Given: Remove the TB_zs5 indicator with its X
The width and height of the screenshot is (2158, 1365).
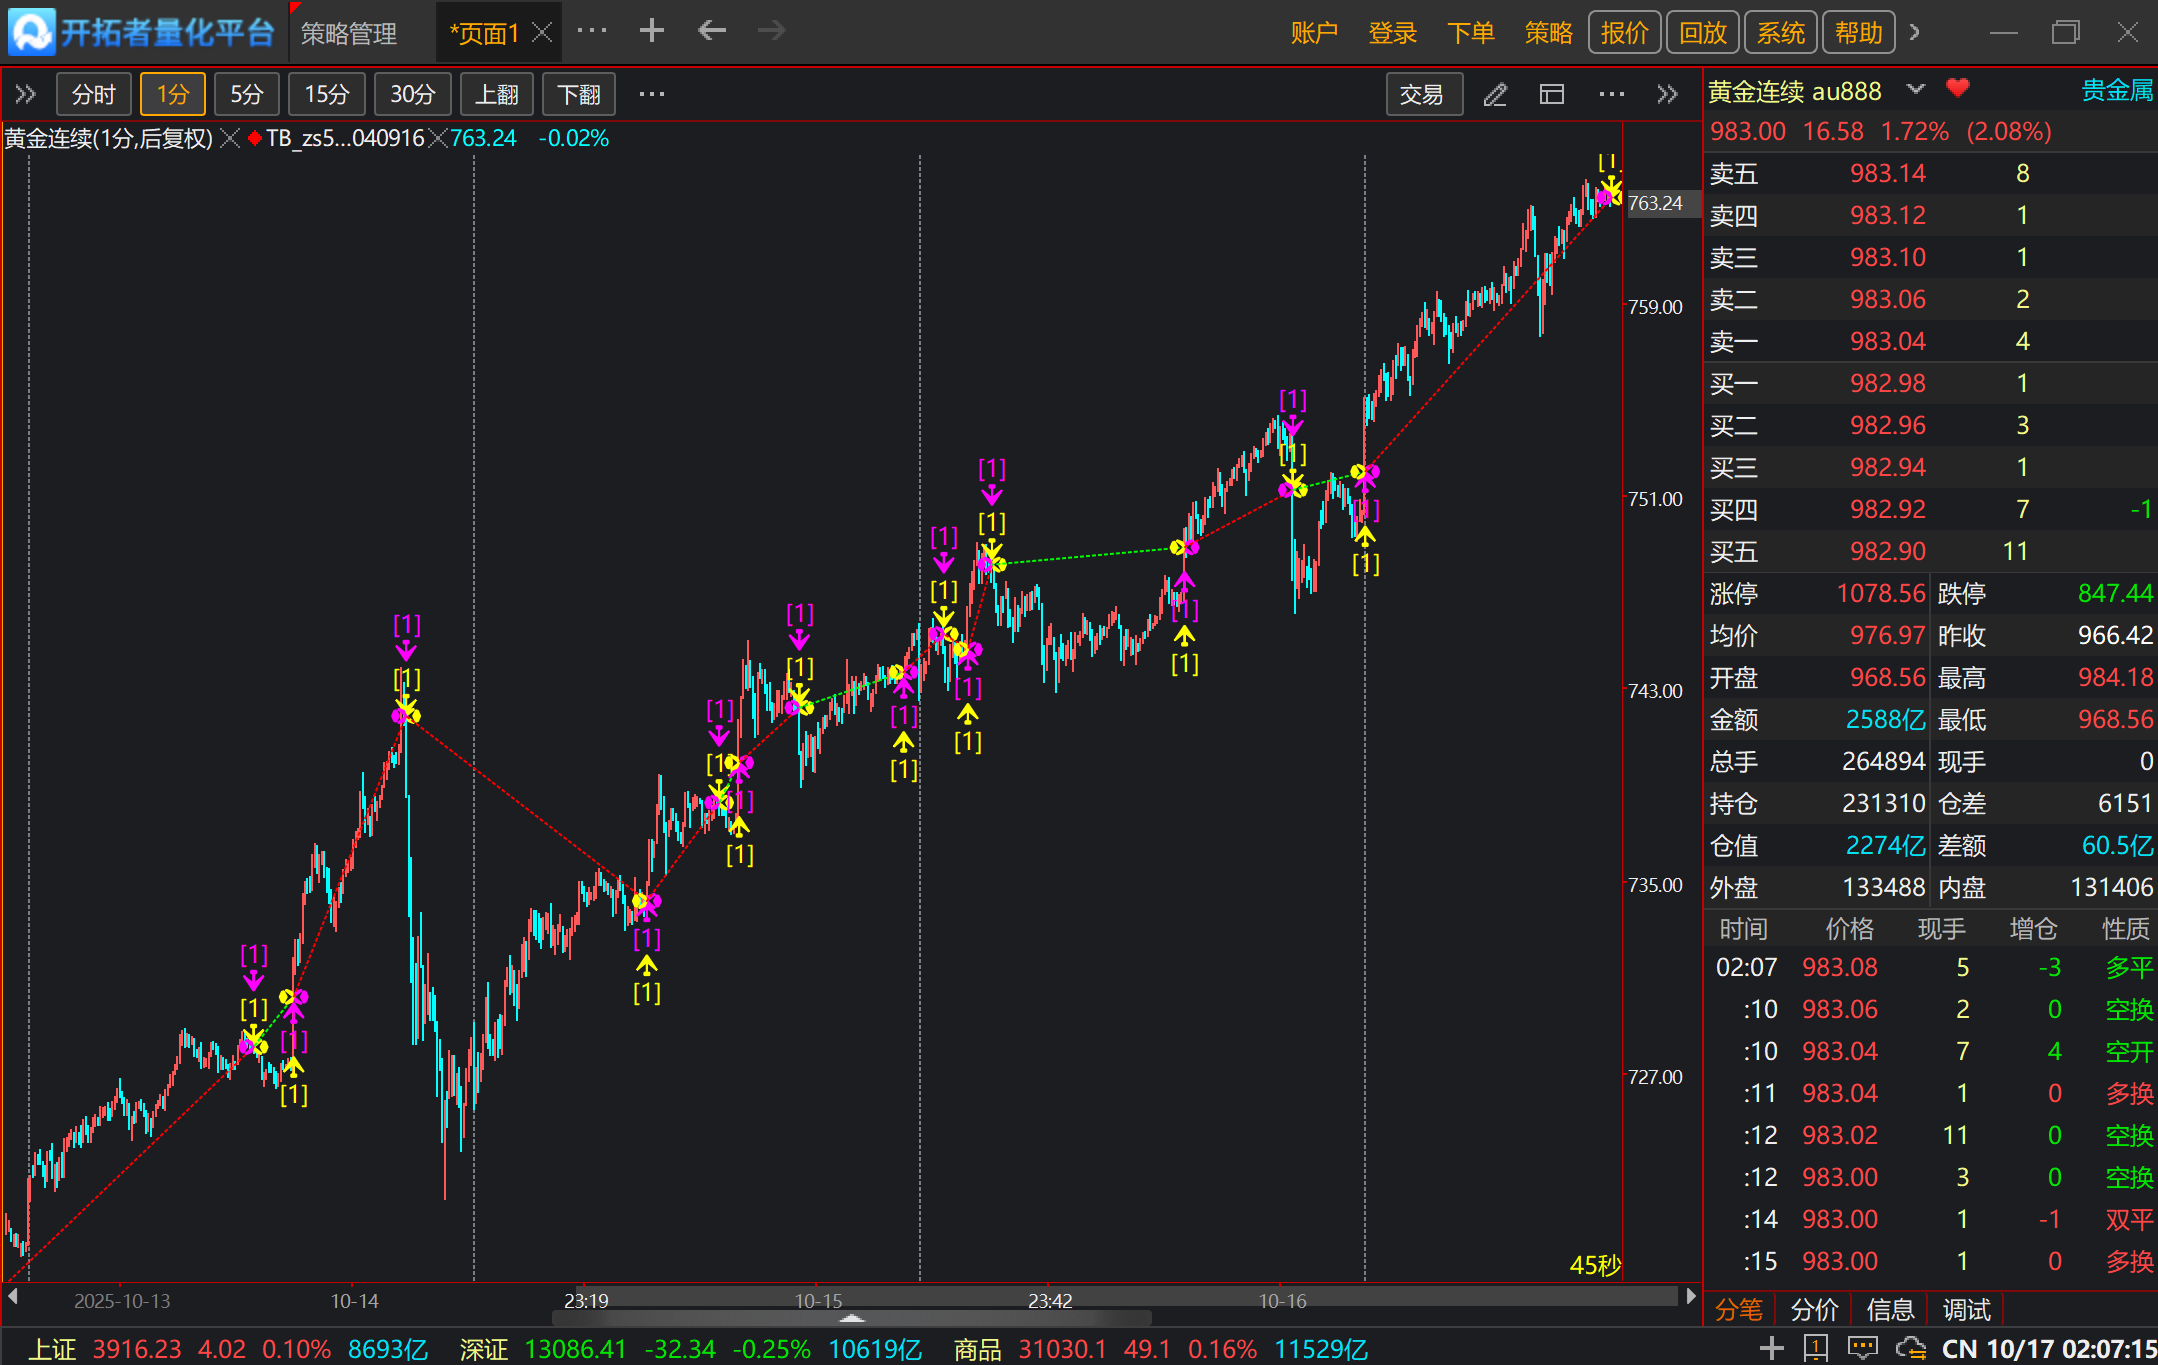Looking at the screenshot, I should [x=437, y=139].
